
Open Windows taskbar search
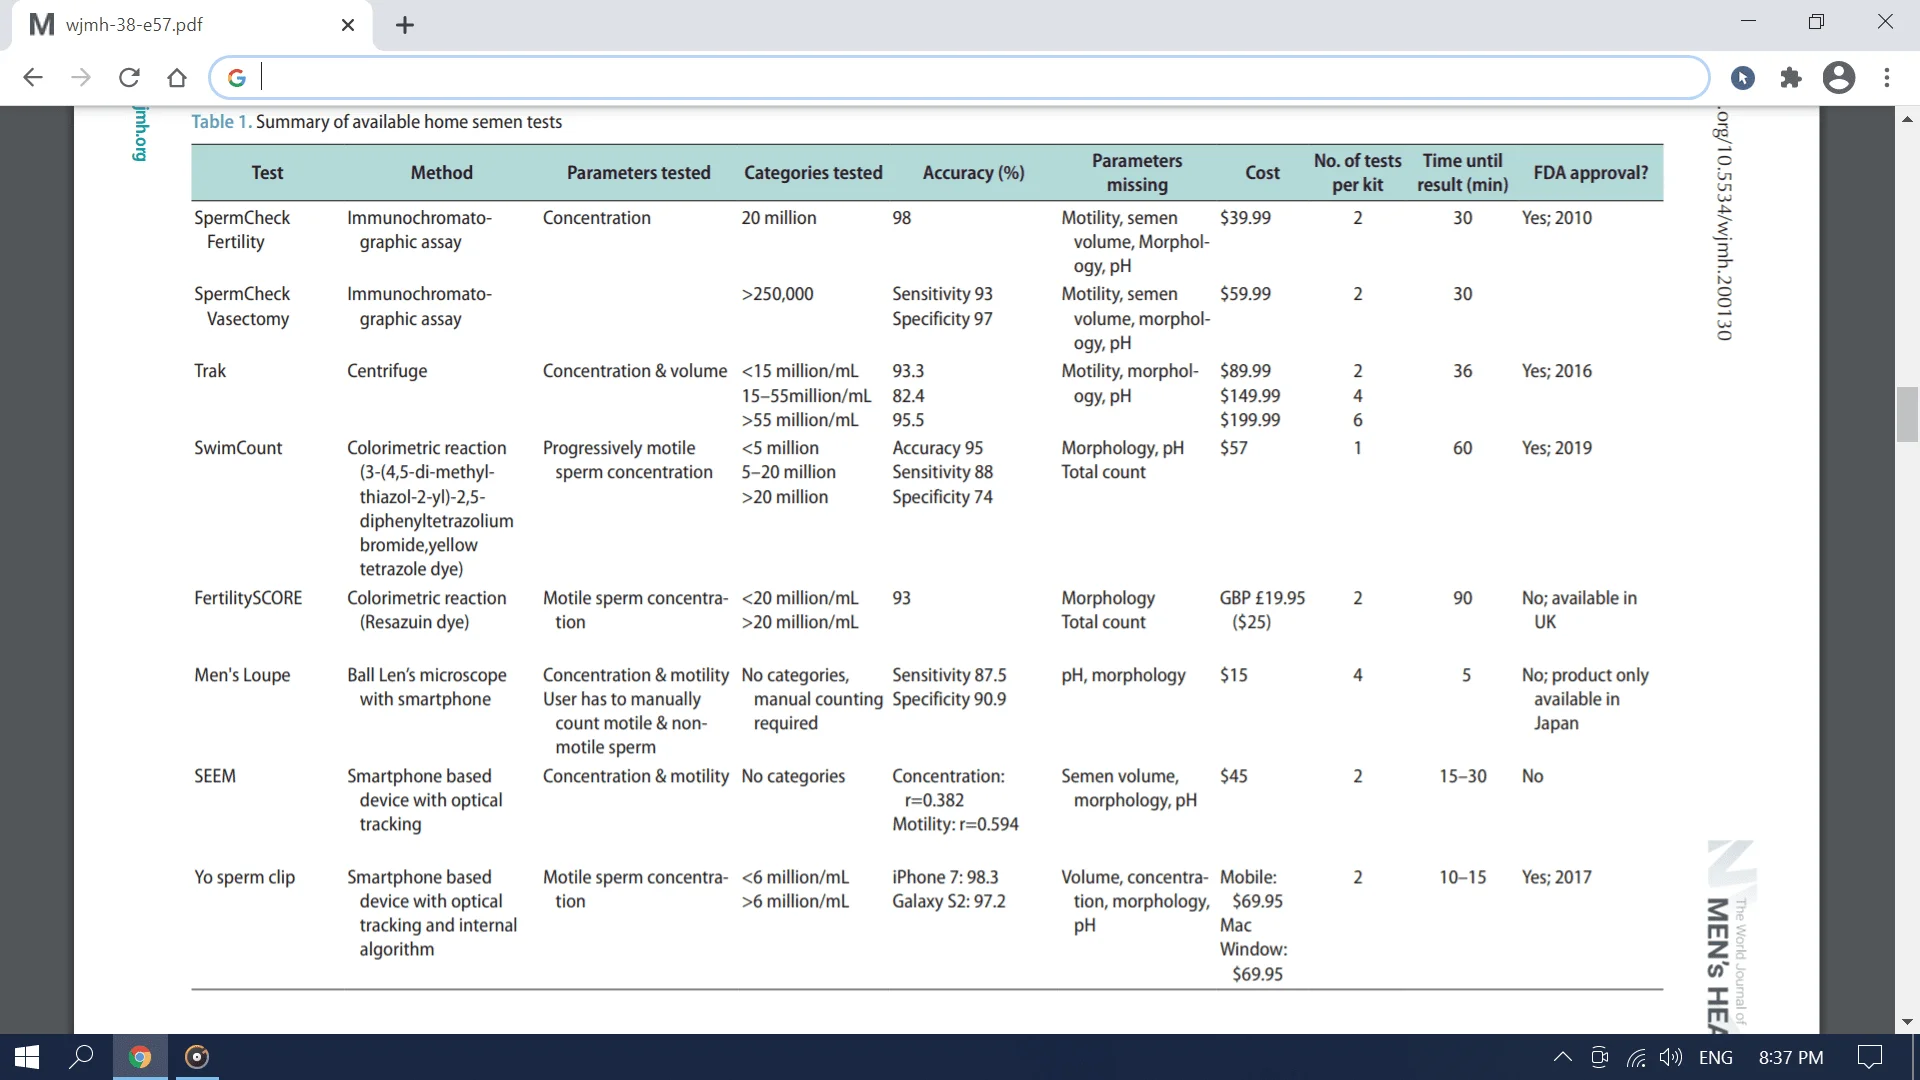[x=81, y=1057]
